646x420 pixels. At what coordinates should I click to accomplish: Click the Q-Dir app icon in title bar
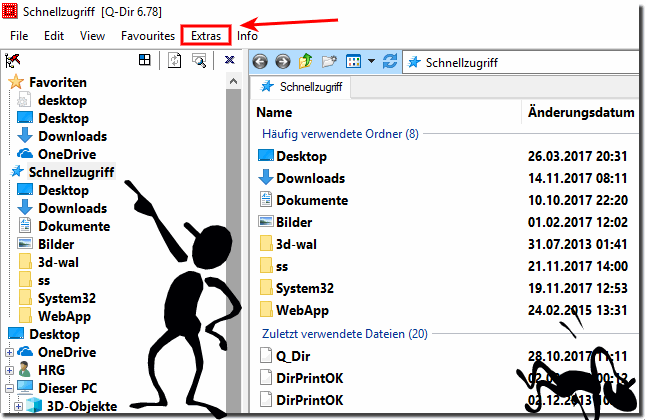pyautogui.click(x=10, y=11)
